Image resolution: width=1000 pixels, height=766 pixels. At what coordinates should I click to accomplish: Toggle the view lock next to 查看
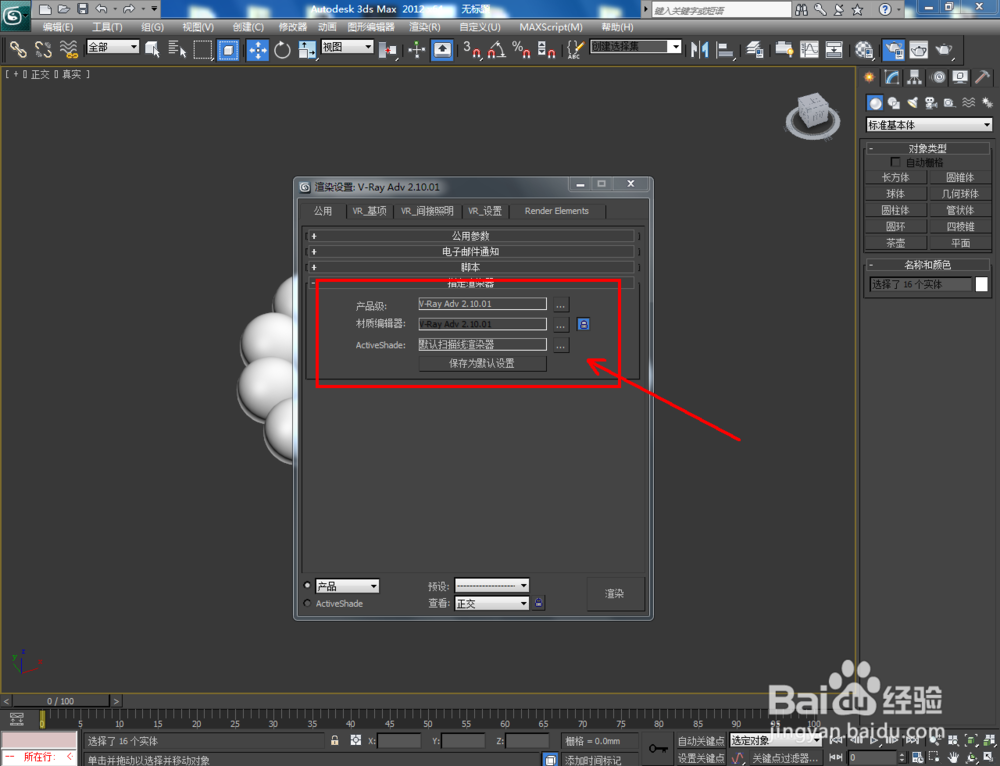click(x=539, y=603)
